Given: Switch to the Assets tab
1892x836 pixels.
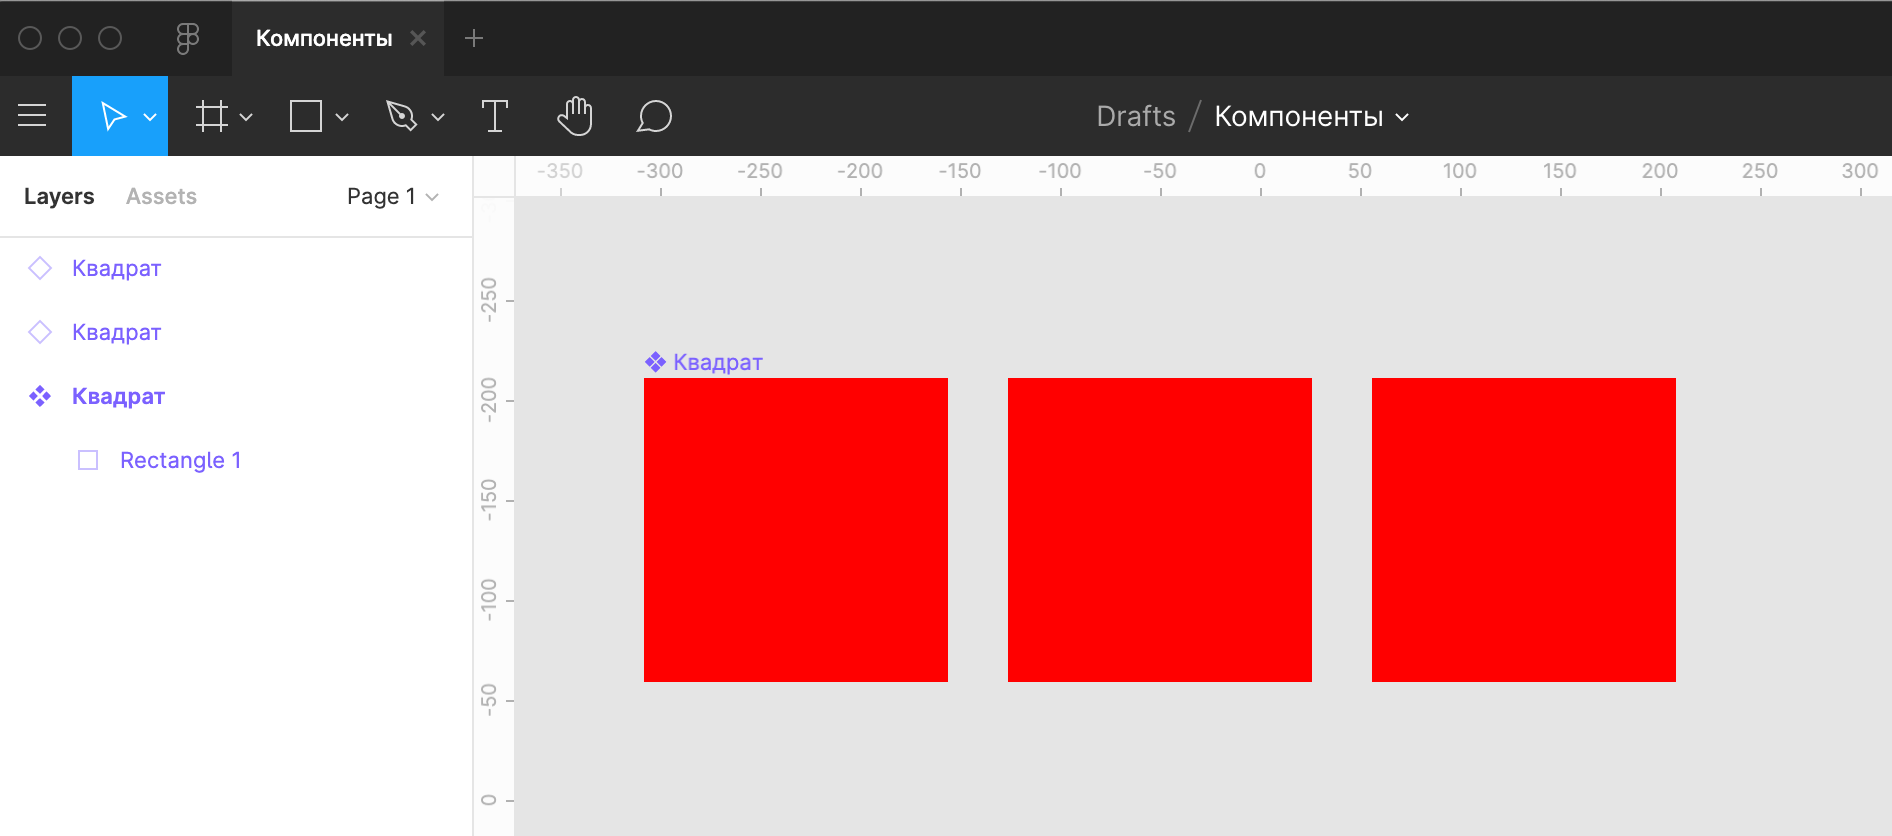Looking at the screenshot, I should pos(161,197).
